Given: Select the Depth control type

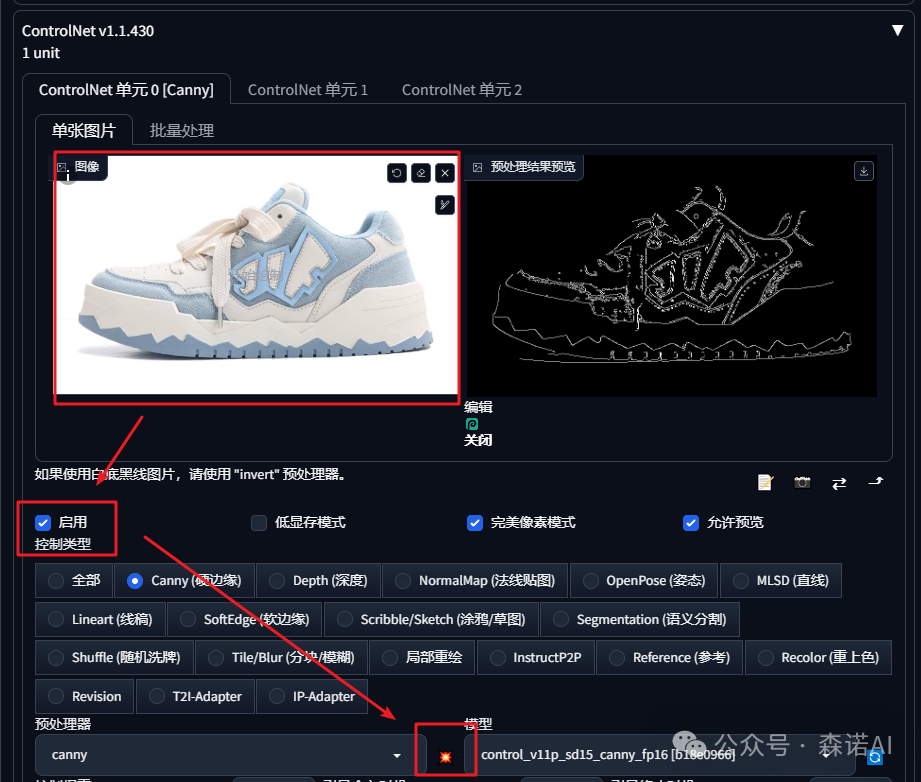Looking at the screenshot, I should tap(318, 580).
